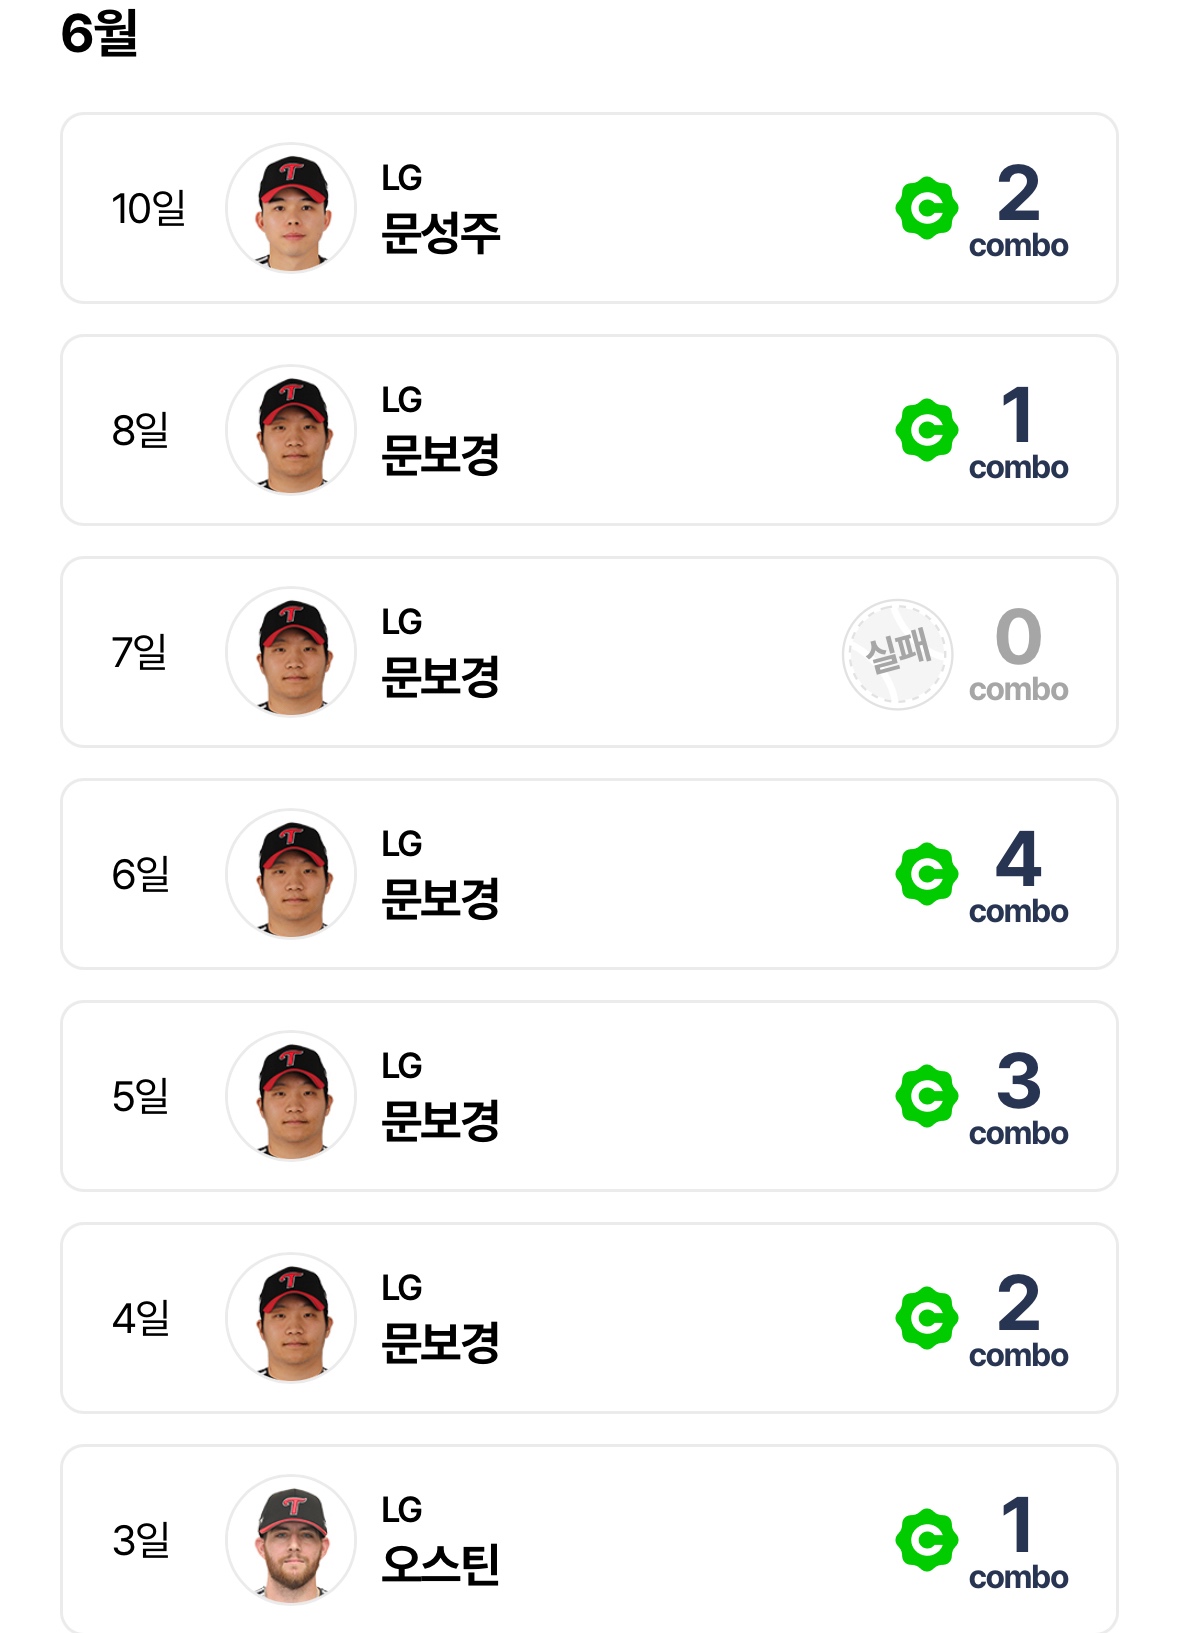
Task: Tap 문보경 name on 4일 card
Action: click(x=440, y=1343)
